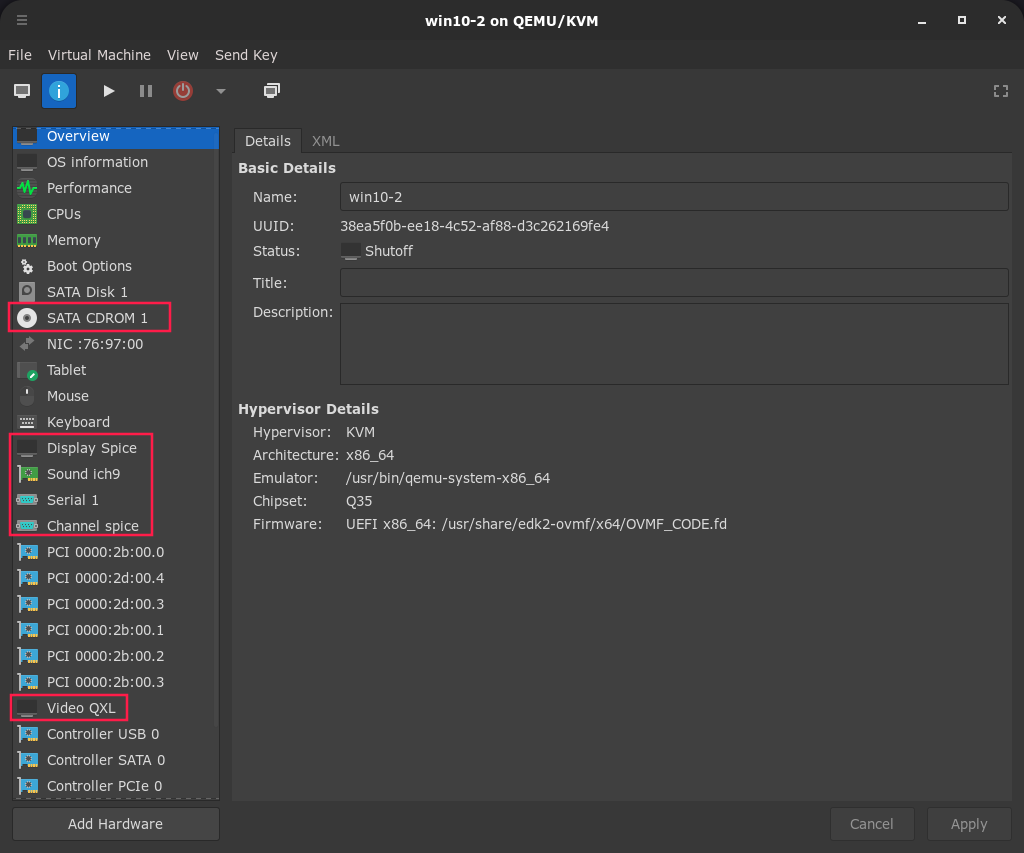The width and height of the screenshot is (1024, 853).
Task: Open the Virtual Machine menu
Action: (99, 56)
